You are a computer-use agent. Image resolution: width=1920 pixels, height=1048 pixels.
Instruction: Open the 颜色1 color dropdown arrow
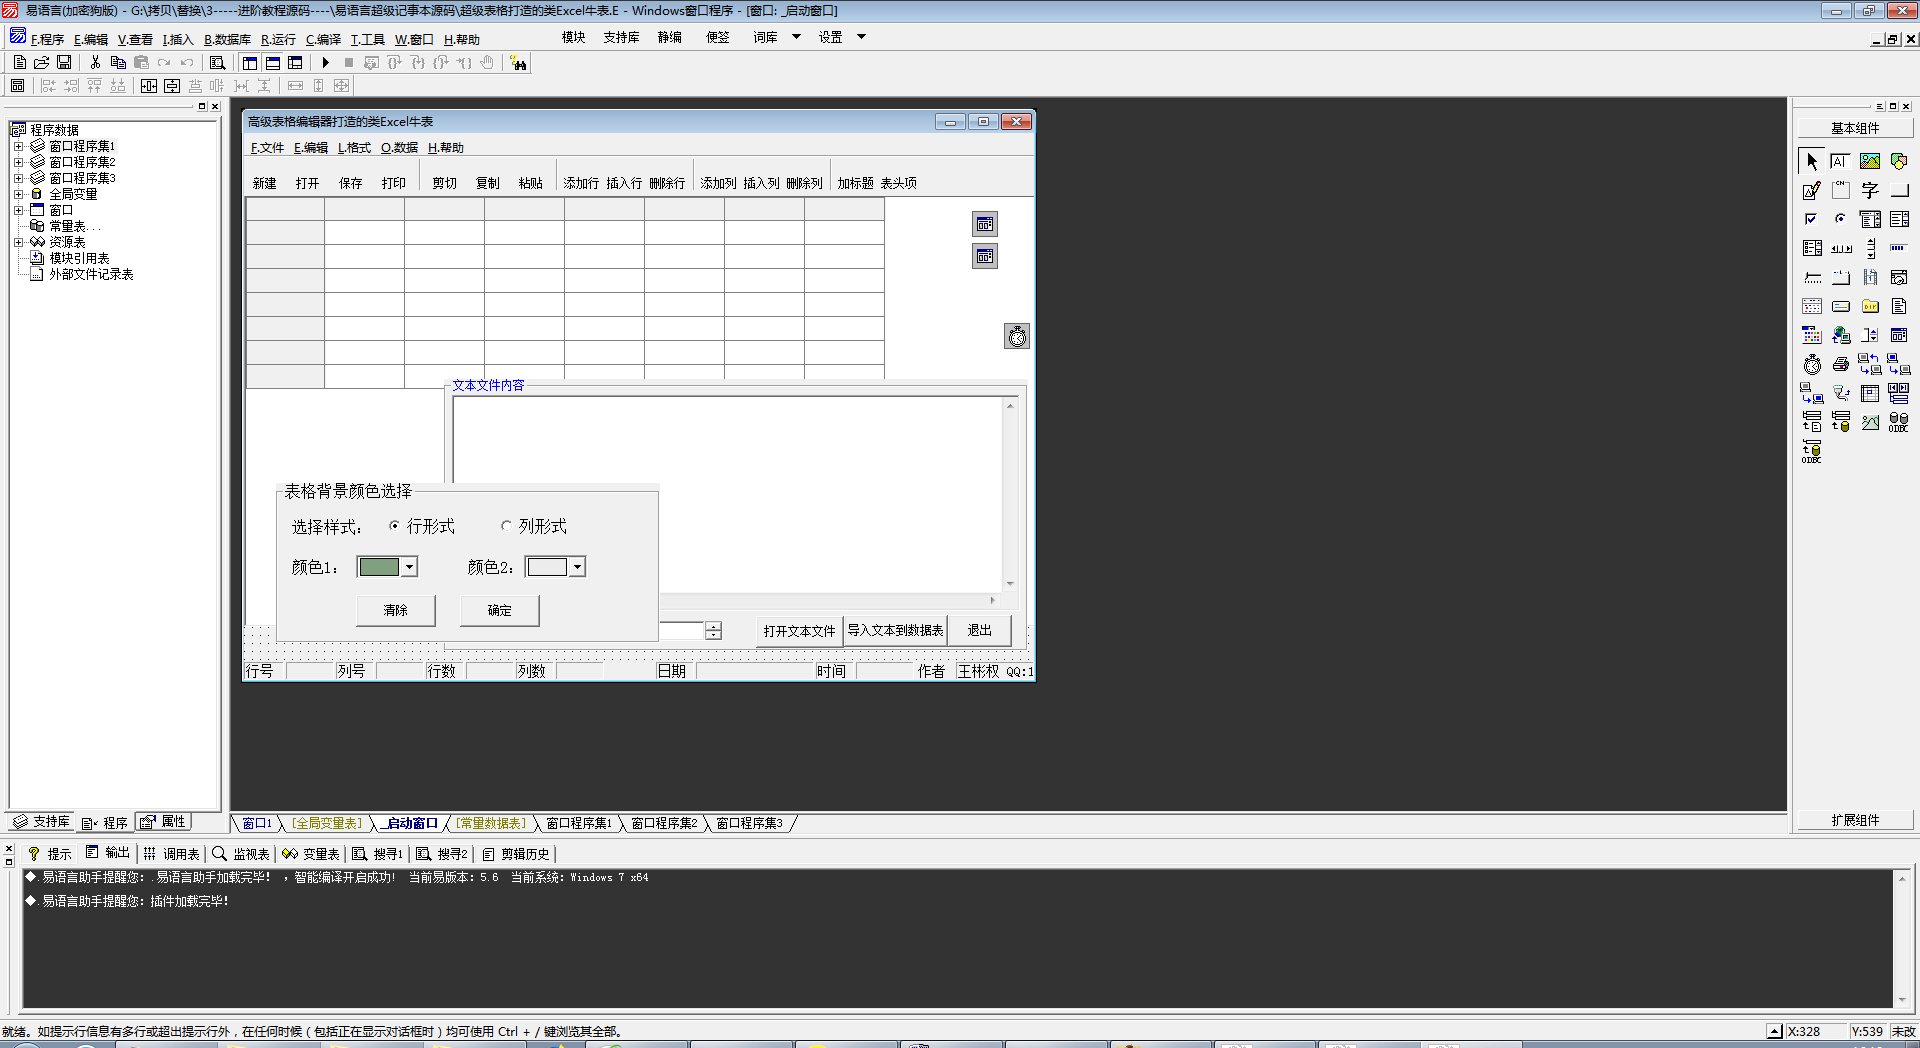(x=409, y=567)
